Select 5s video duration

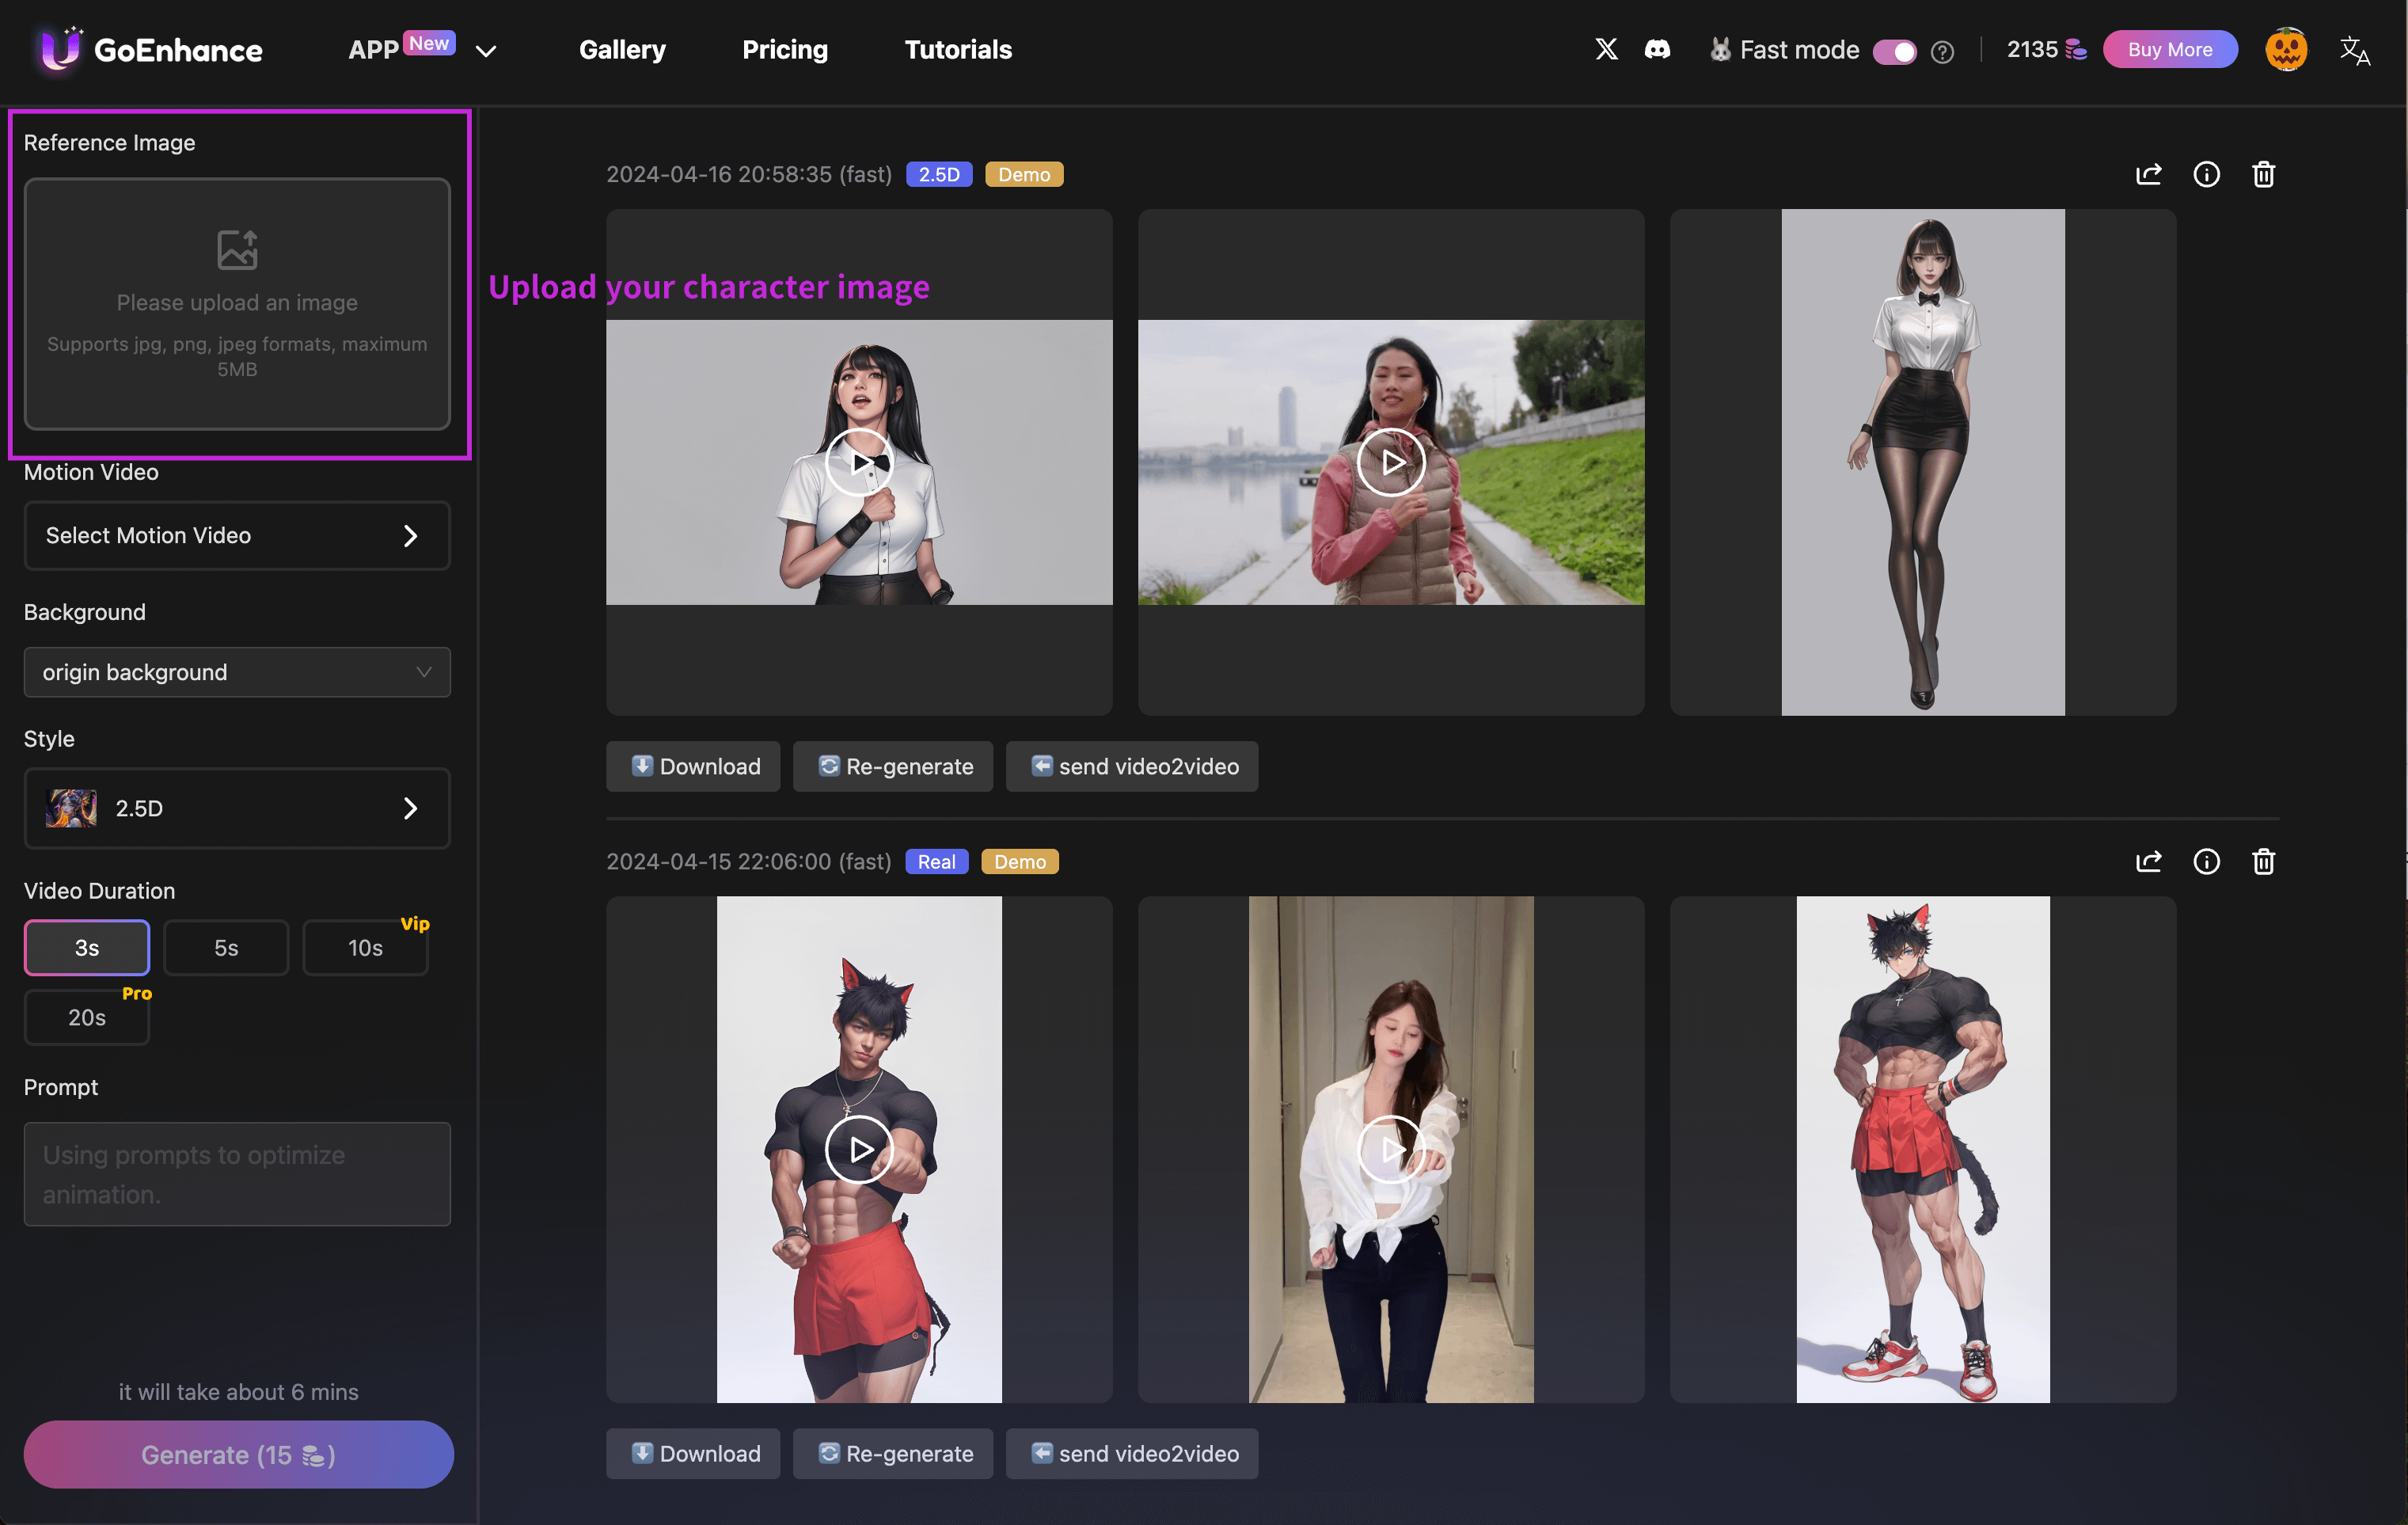pyautogui.click(x=226, y=947)
